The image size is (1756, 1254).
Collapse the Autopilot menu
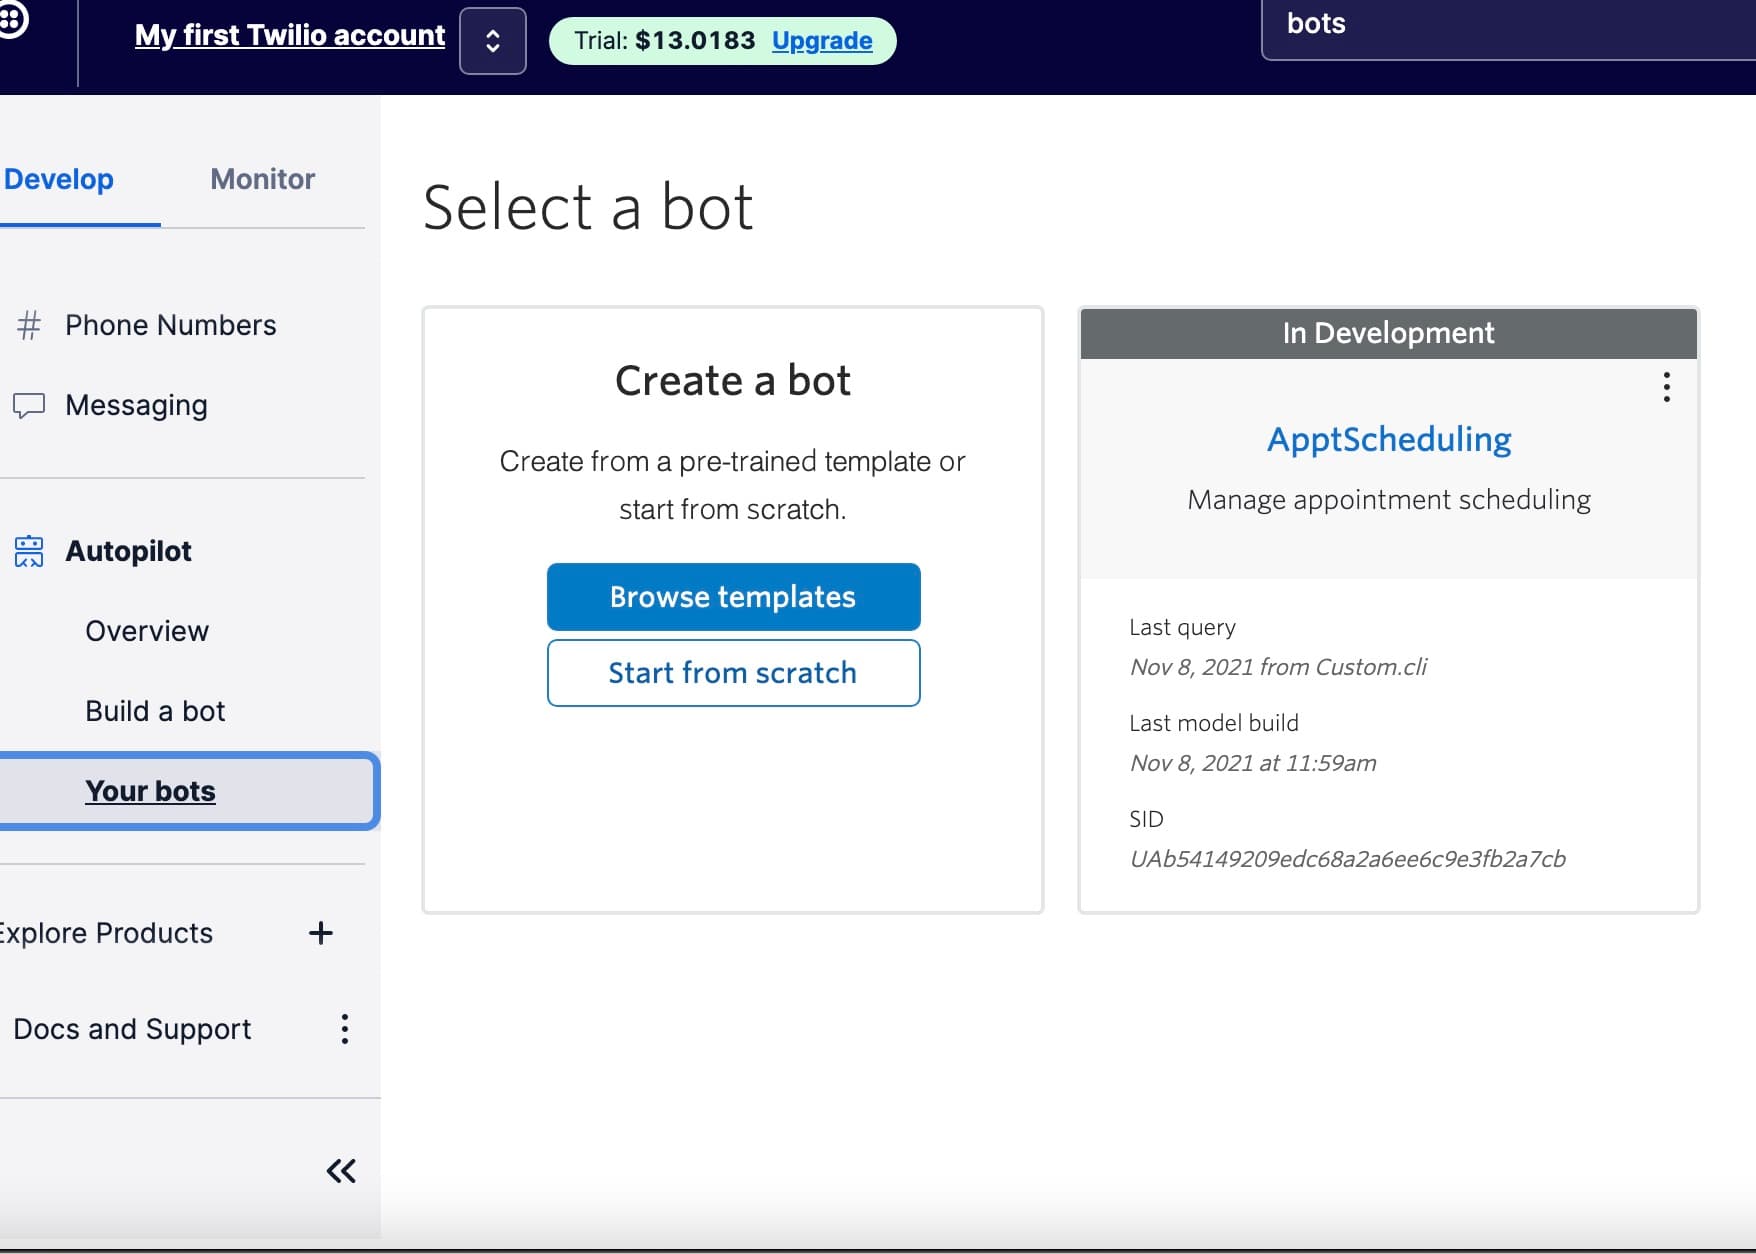128,551
